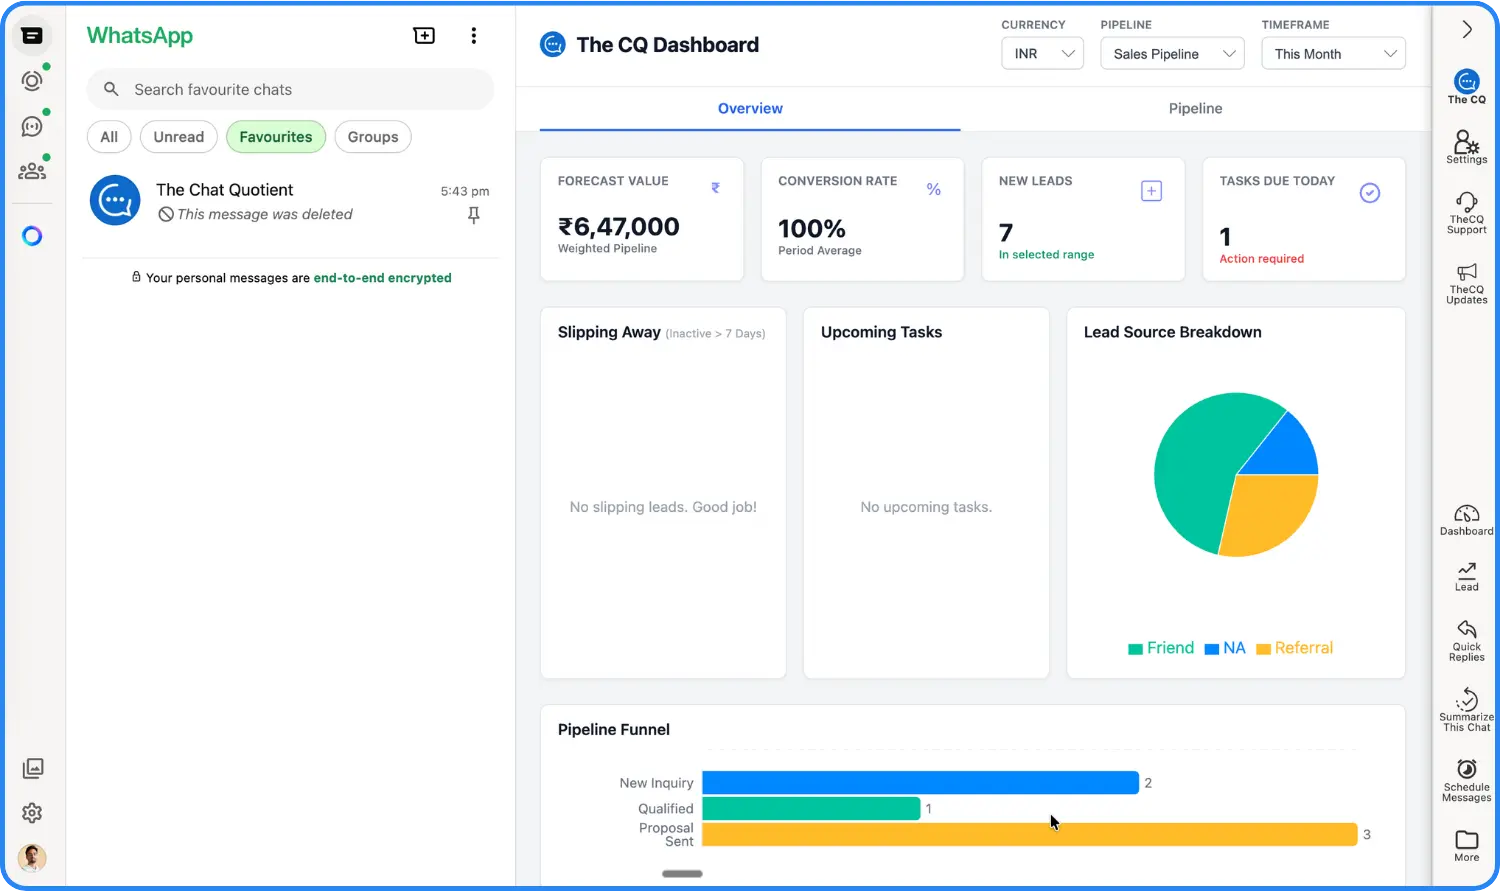Open the WhatsApp three-dot menu

click(473, 35)
